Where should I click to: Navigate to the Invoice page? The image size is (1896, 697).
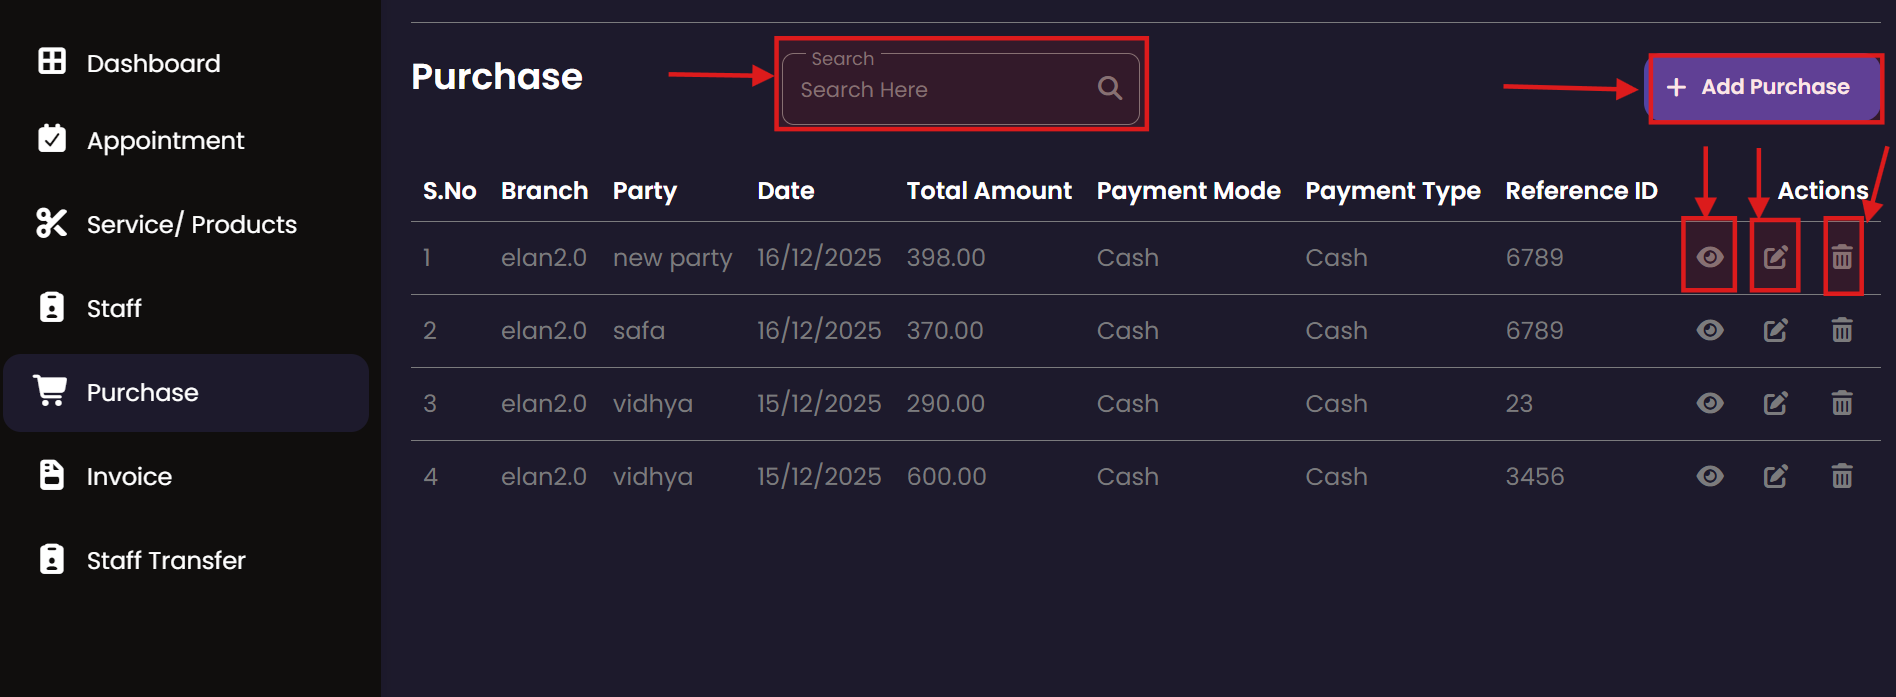click(129, 476)
